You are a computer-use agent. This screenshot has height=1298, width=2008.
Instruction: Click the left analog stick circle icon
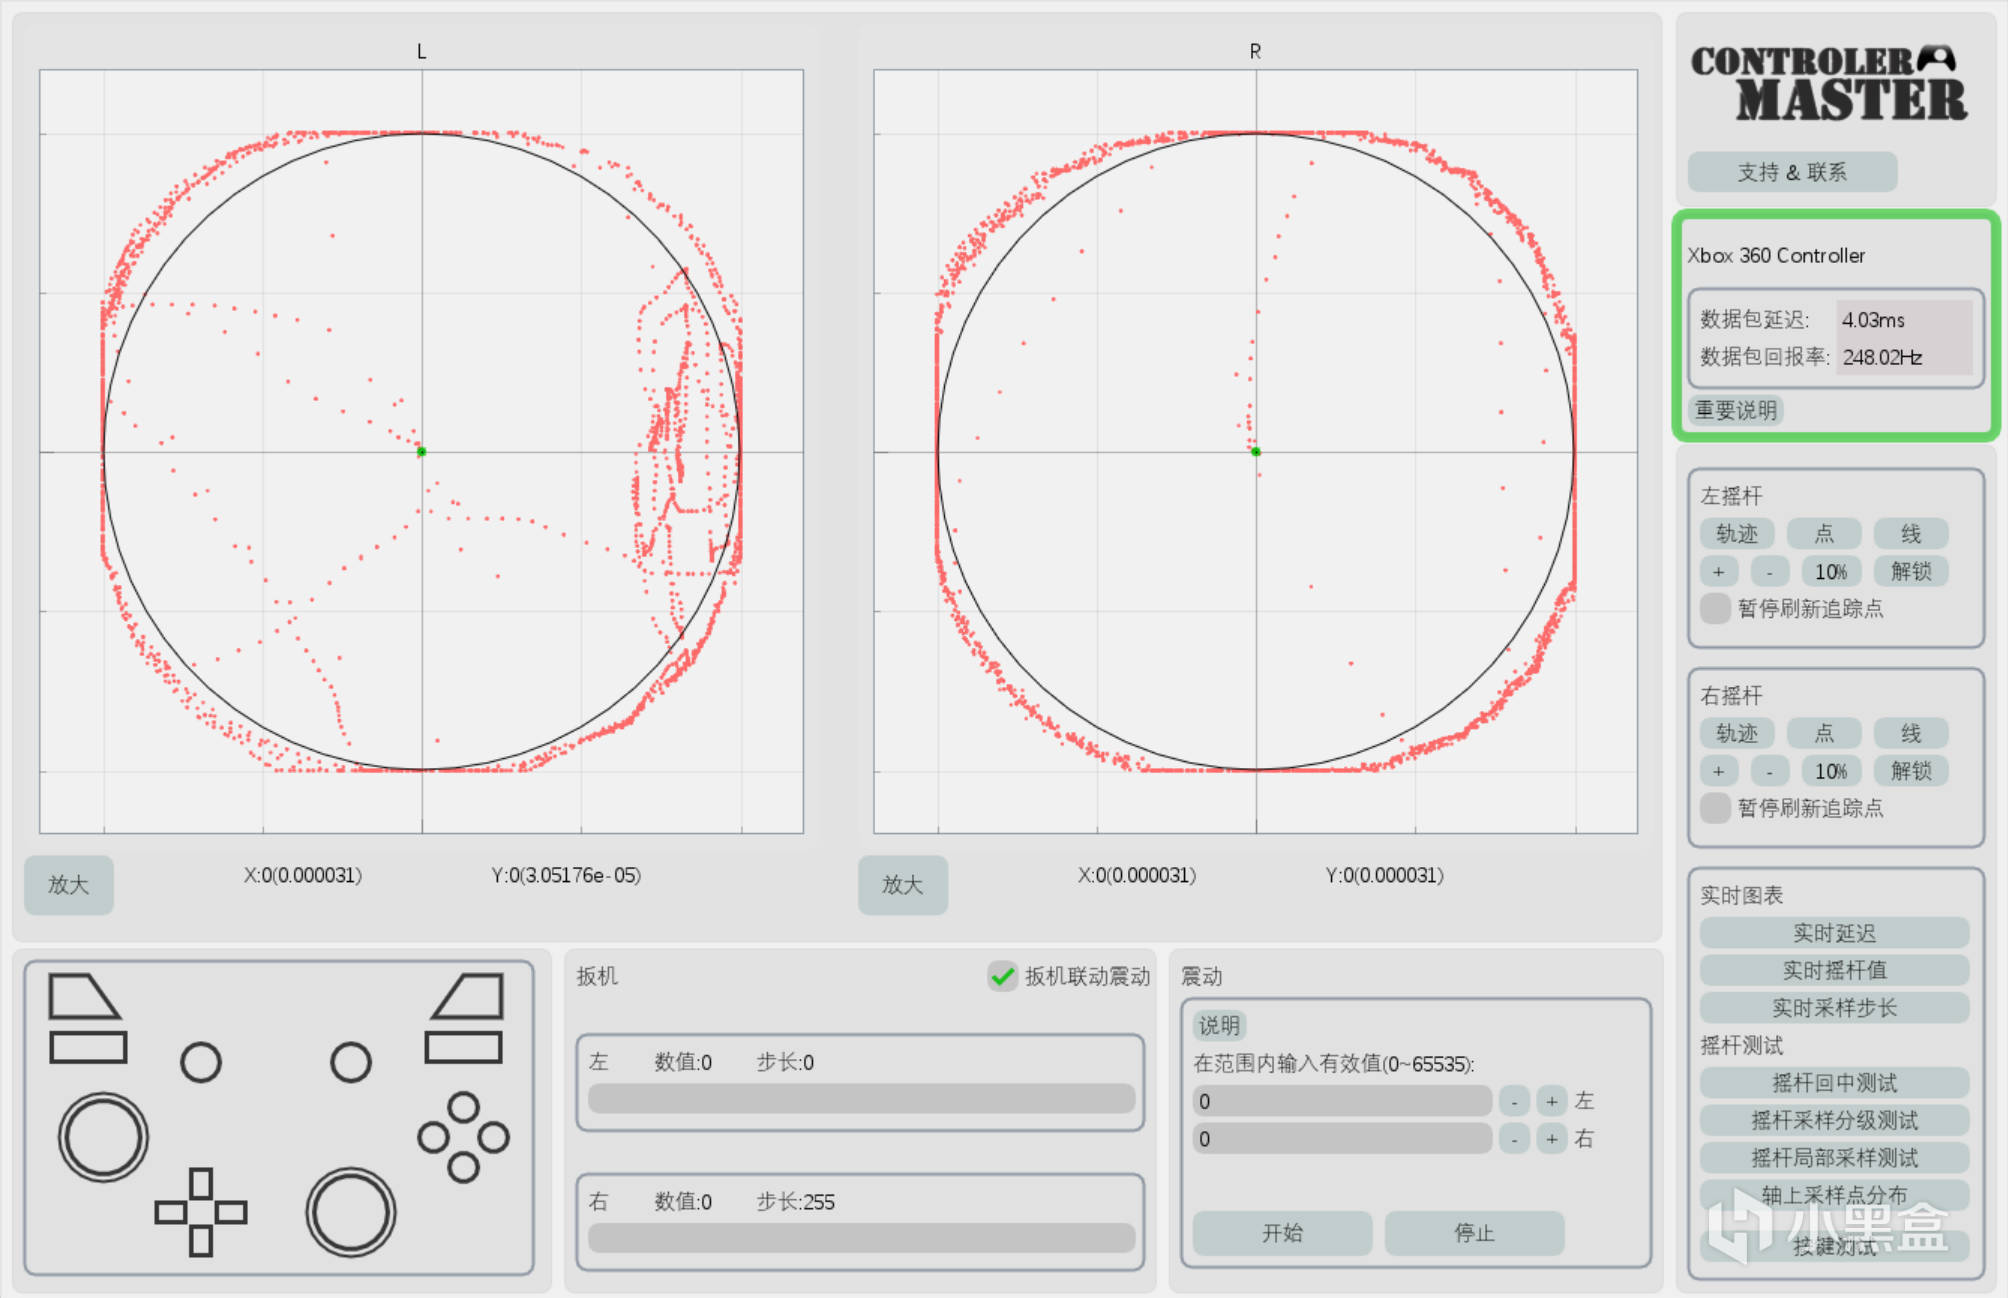(103, 1137)
